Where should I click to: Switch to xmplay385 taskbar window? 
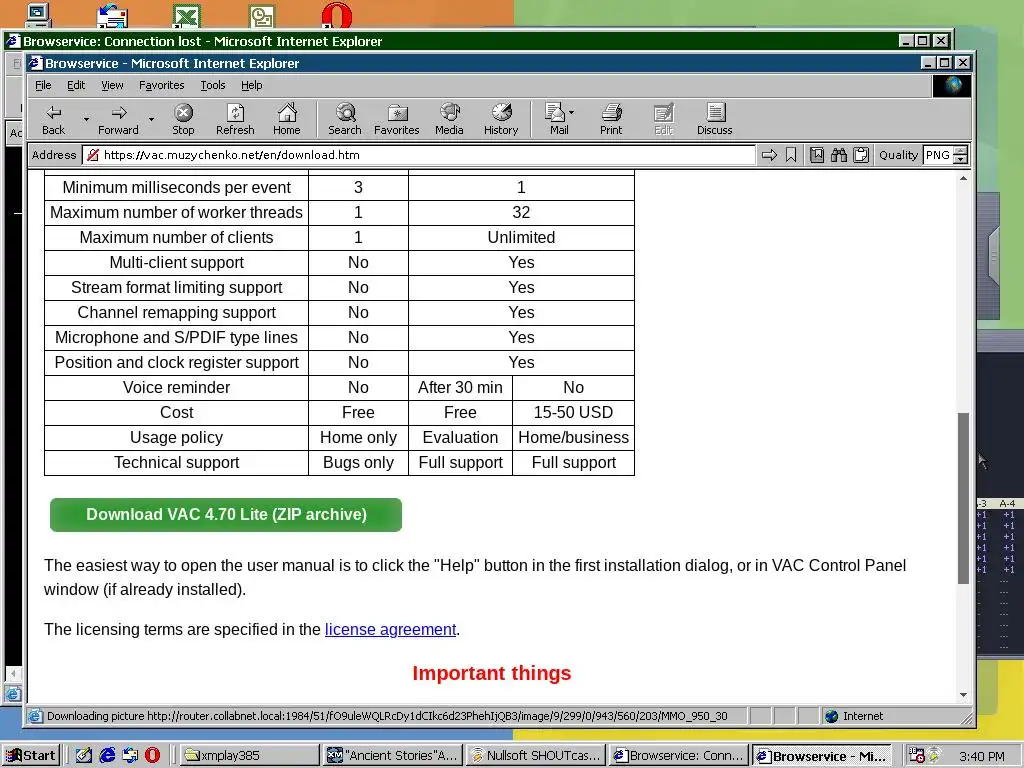tap(248, 756)
